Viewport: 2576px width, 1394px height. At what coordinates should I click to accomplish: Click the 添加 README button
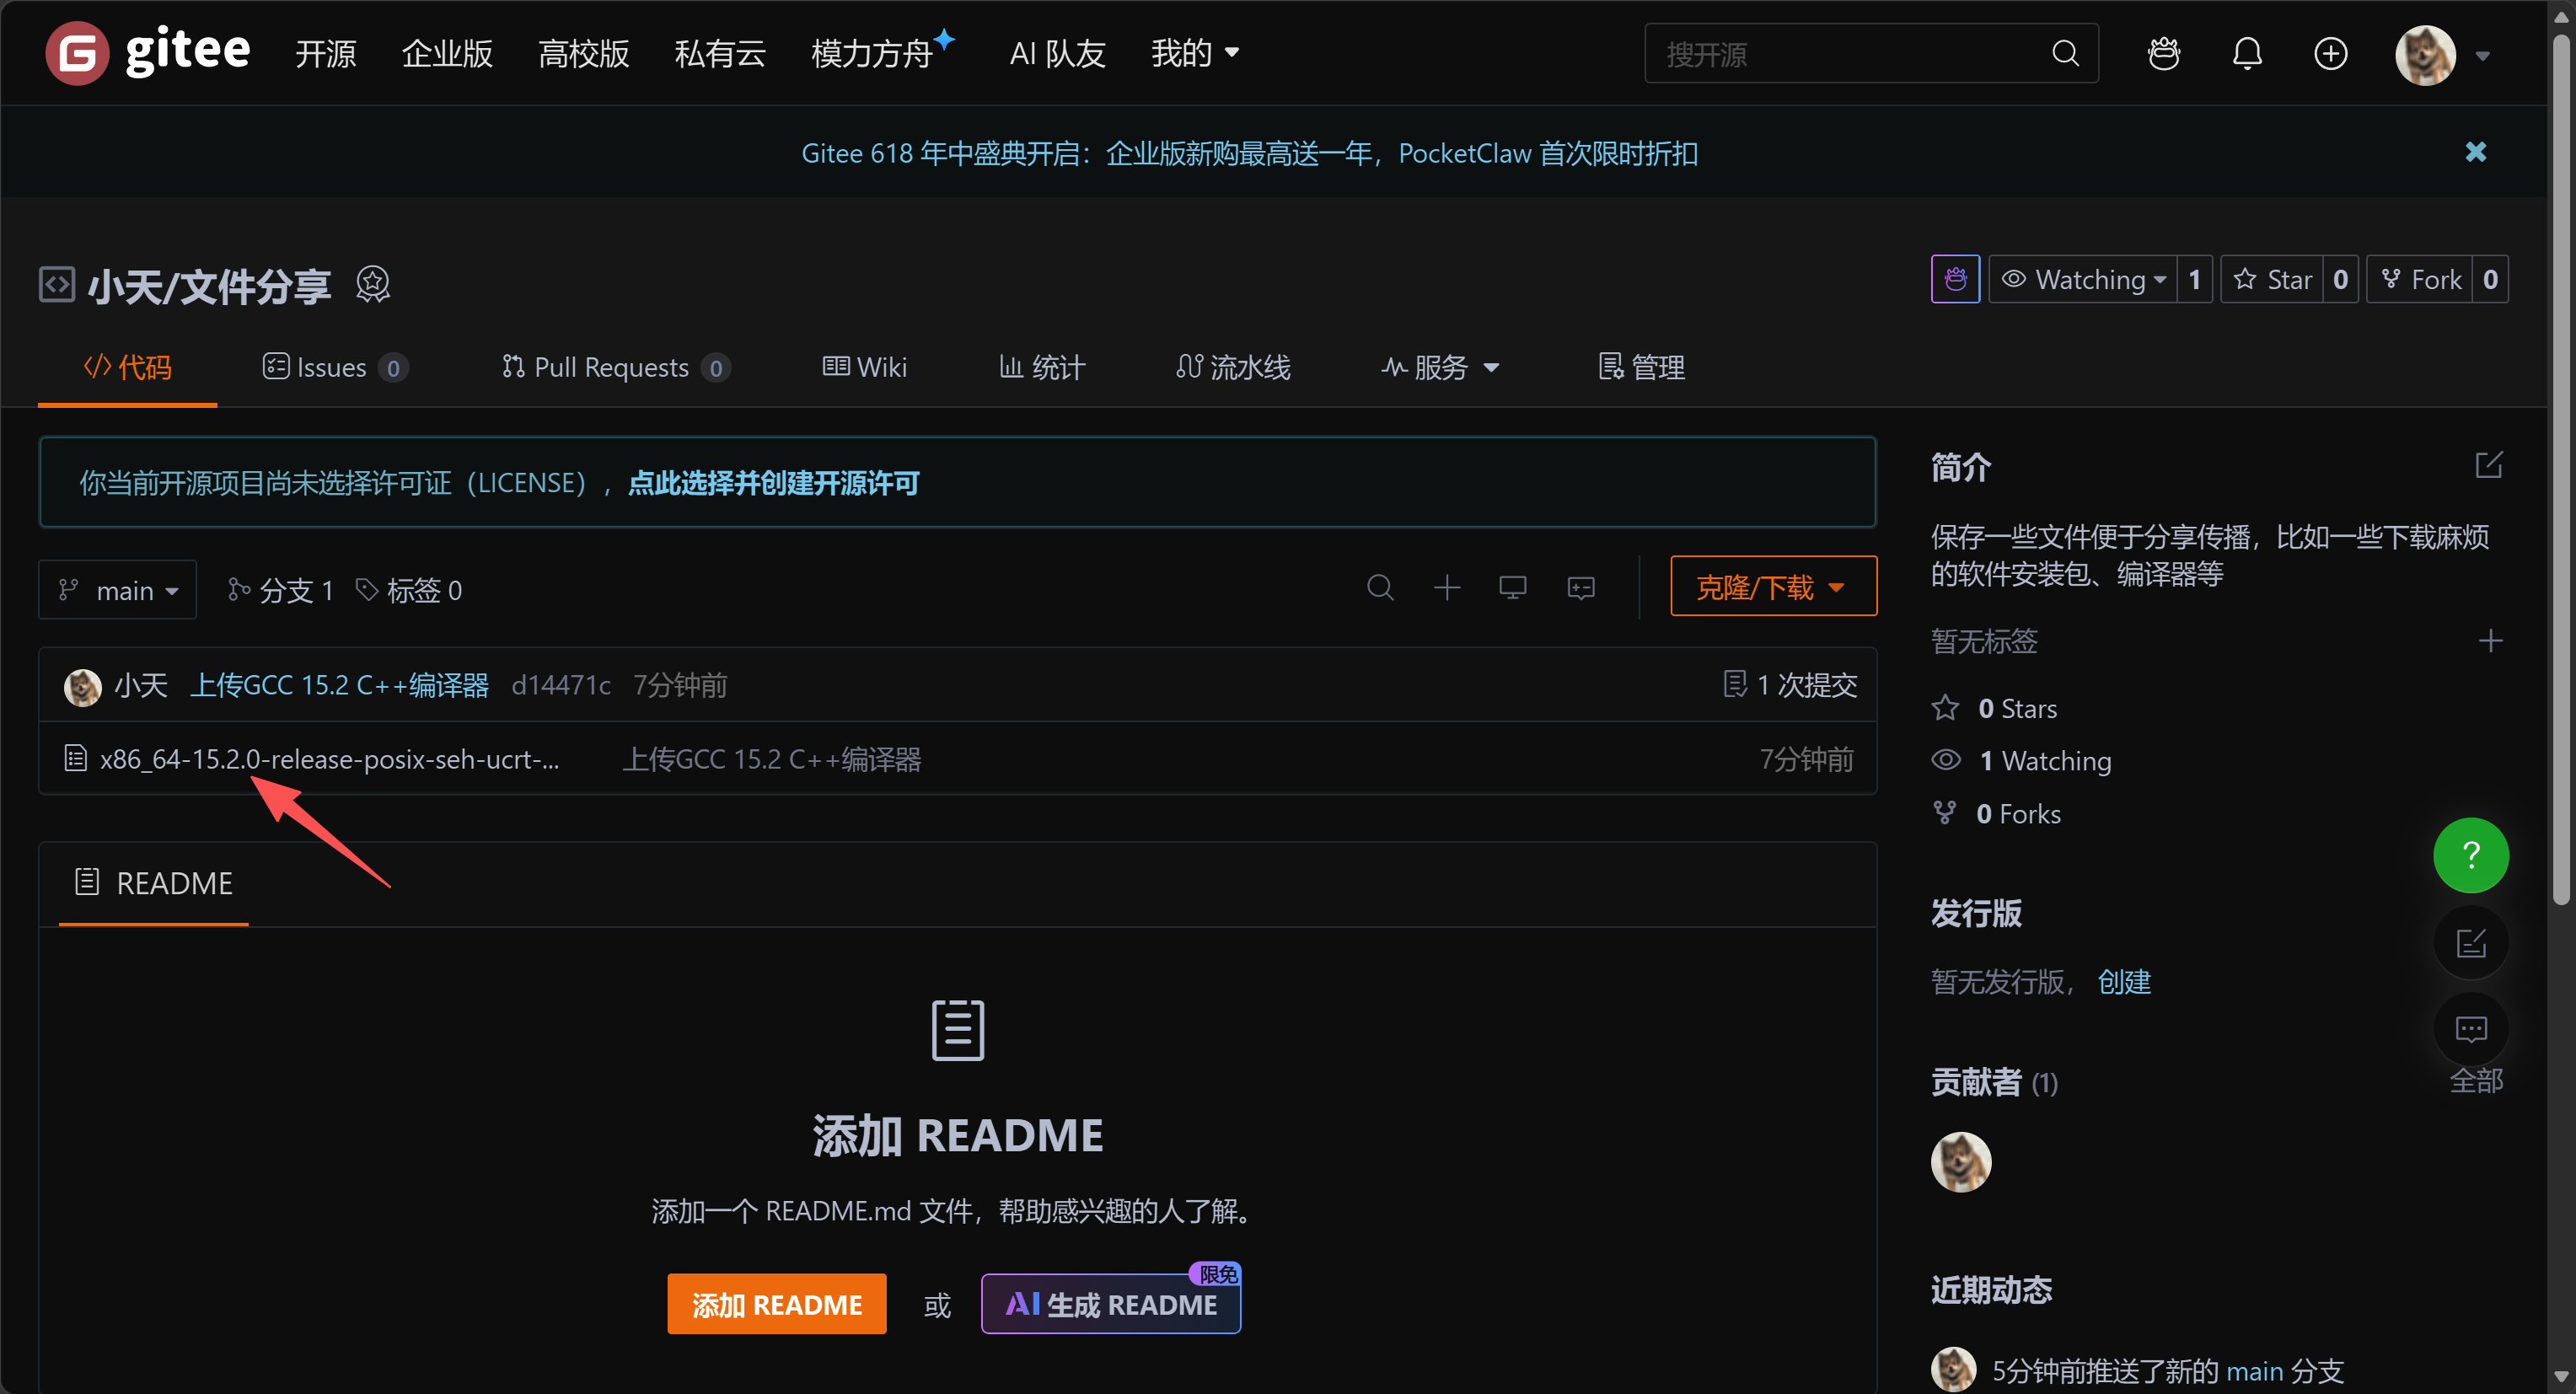(x=777, y=1304)
